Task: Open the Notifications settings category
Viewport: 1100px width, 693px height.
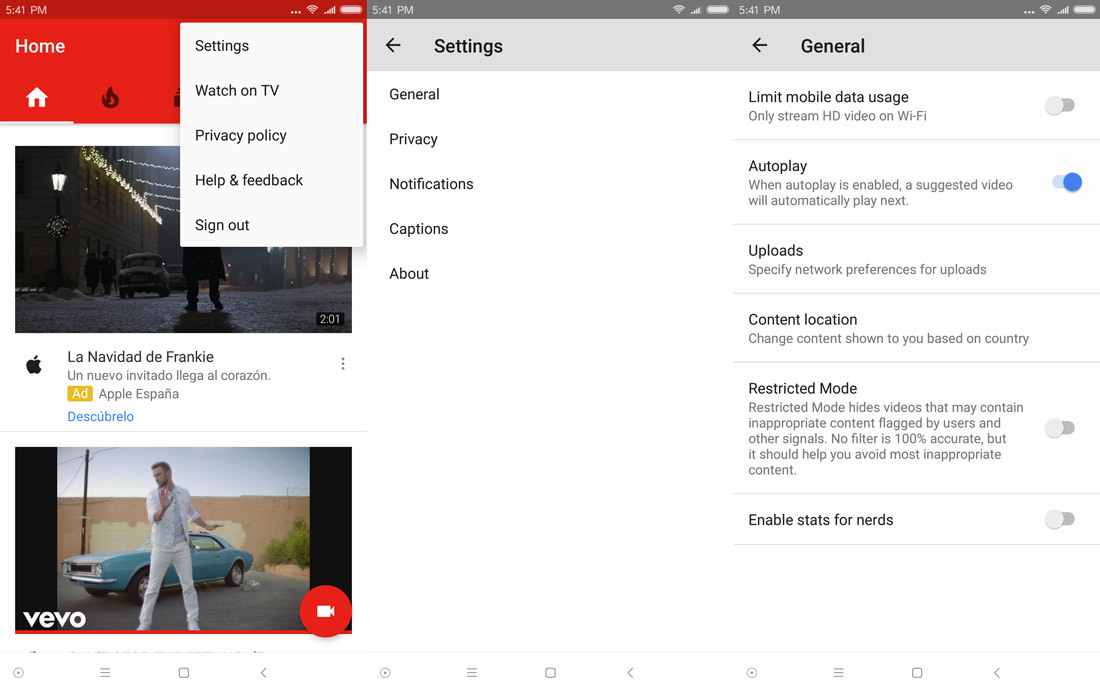Action: pos(431,184)
